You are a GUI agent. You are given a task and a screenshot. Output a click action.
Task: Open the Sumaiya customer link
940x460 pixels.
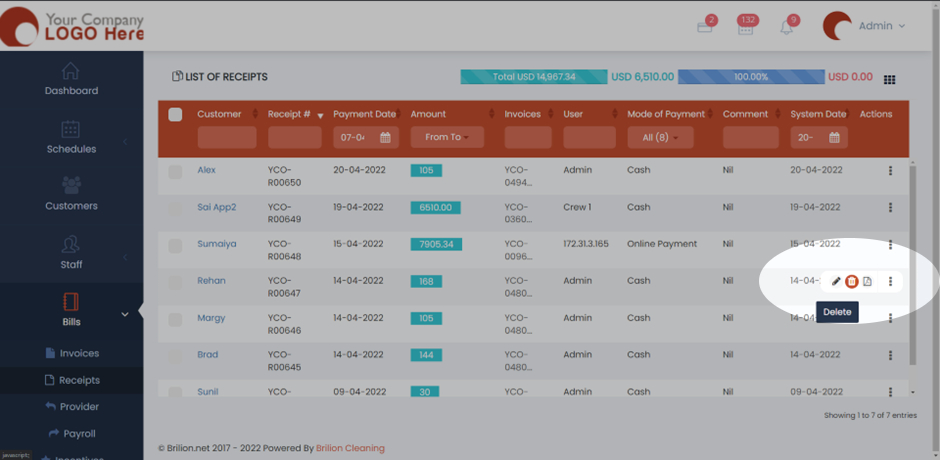pyautogui.click(x=216, y=244)
